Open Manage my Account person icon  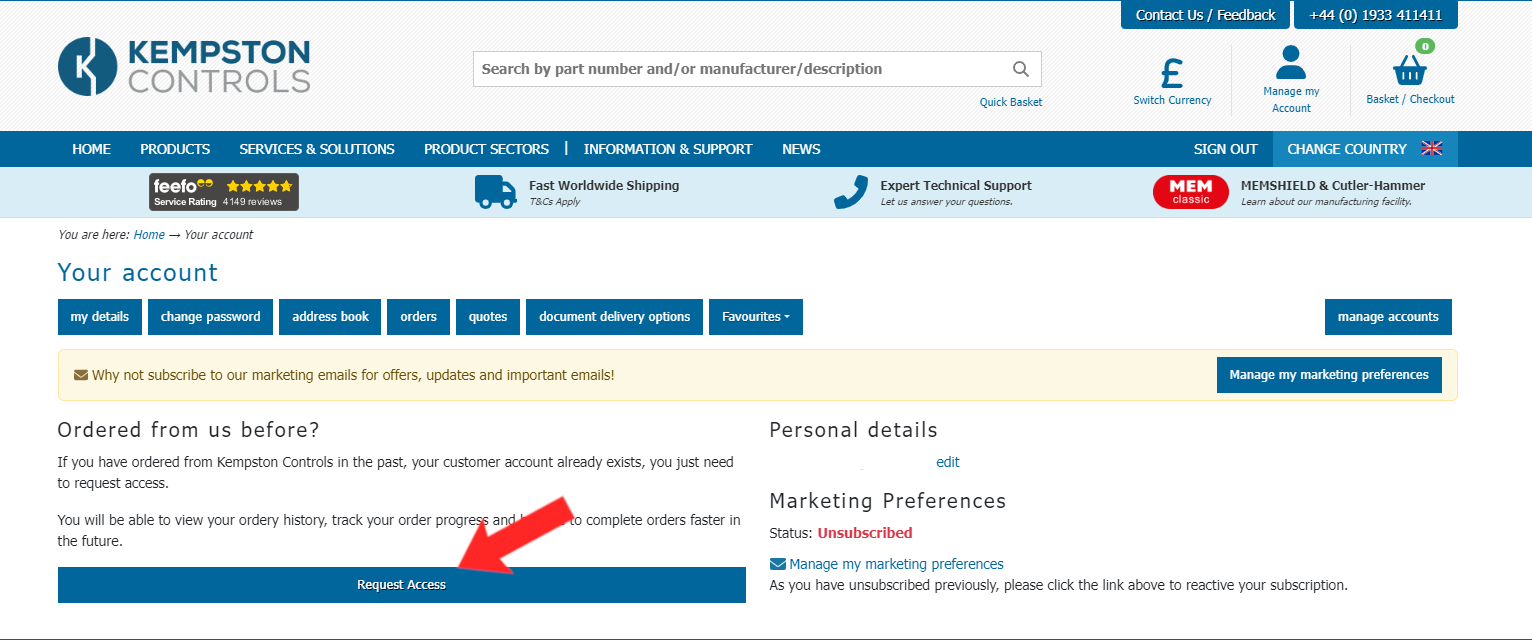click(1291, 63)
